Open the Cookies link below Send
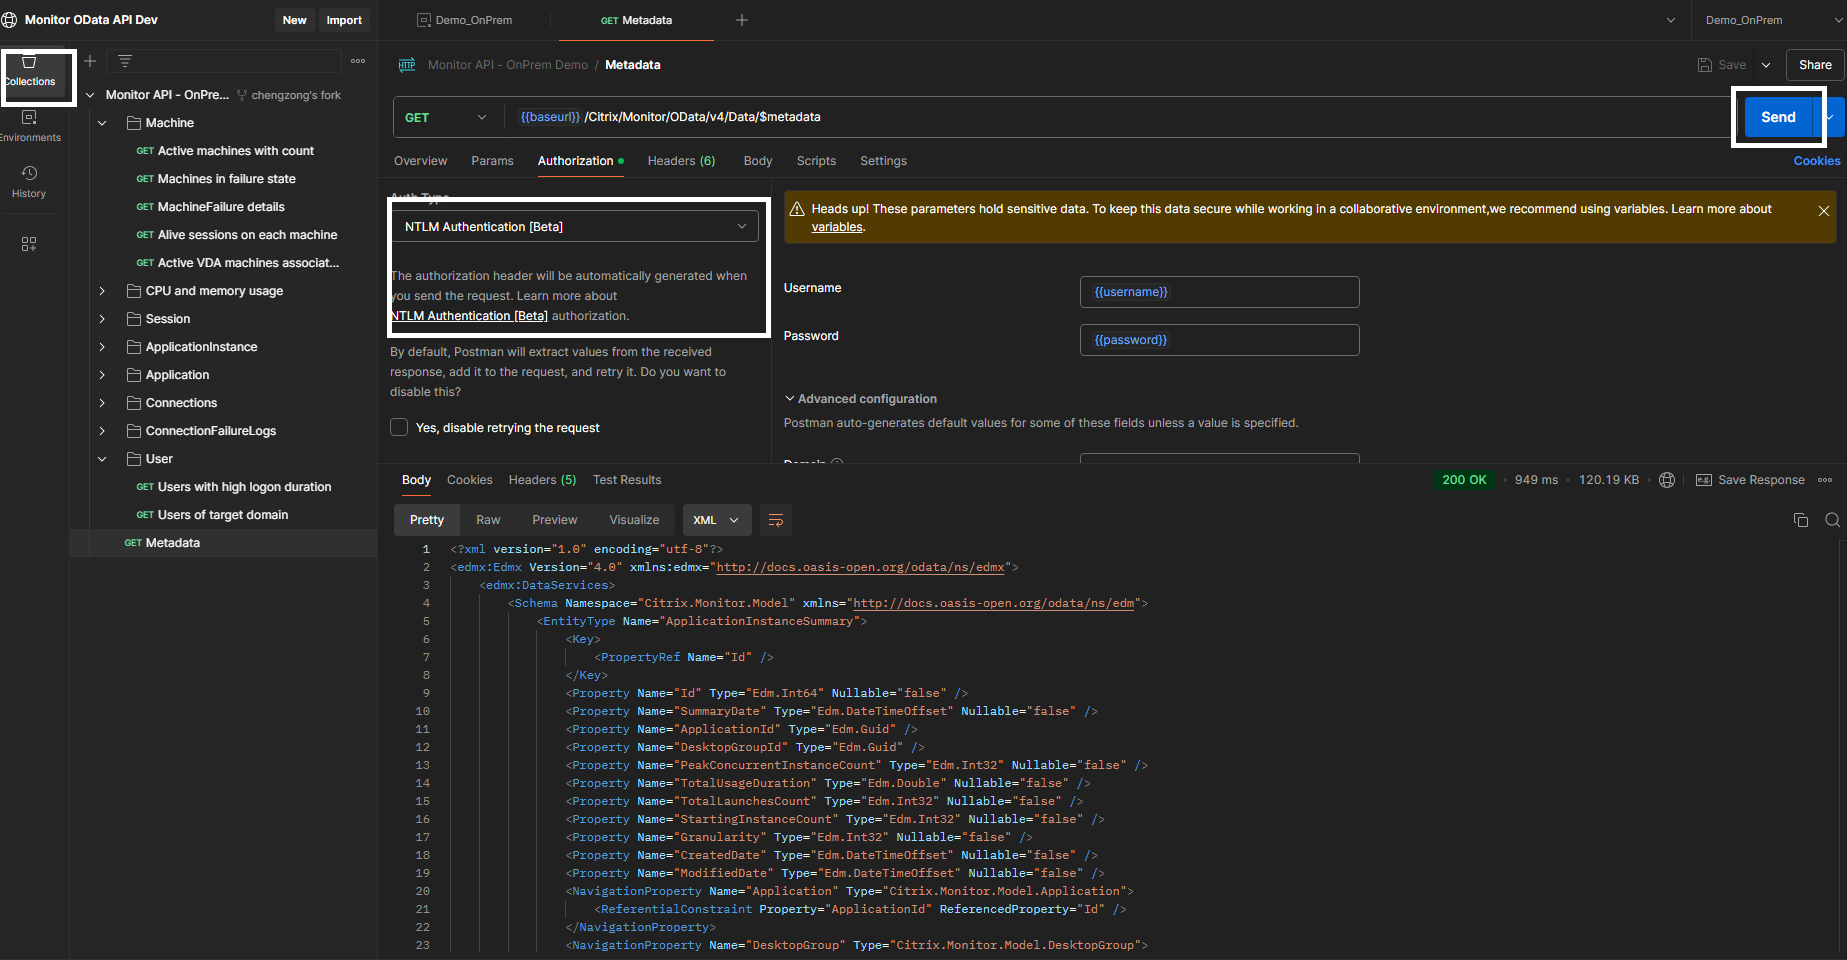 pyautogui.click(x=1816, y=161)
